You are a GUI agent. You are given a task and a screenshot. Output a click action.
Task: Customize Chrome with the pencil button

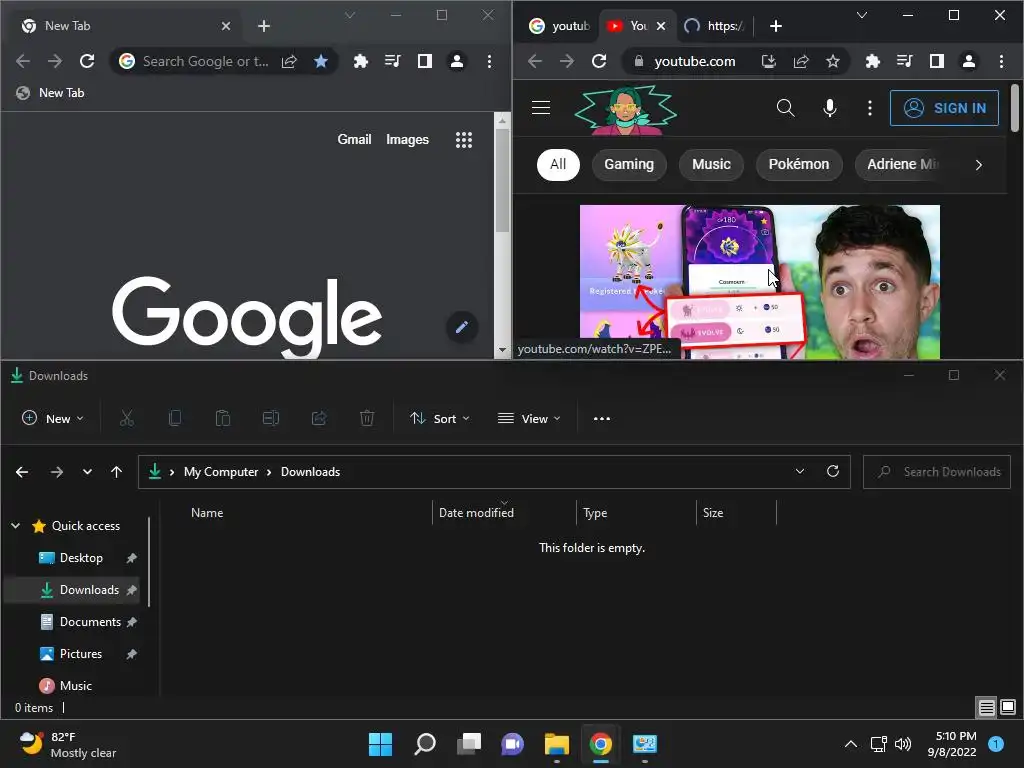point(462,327)
